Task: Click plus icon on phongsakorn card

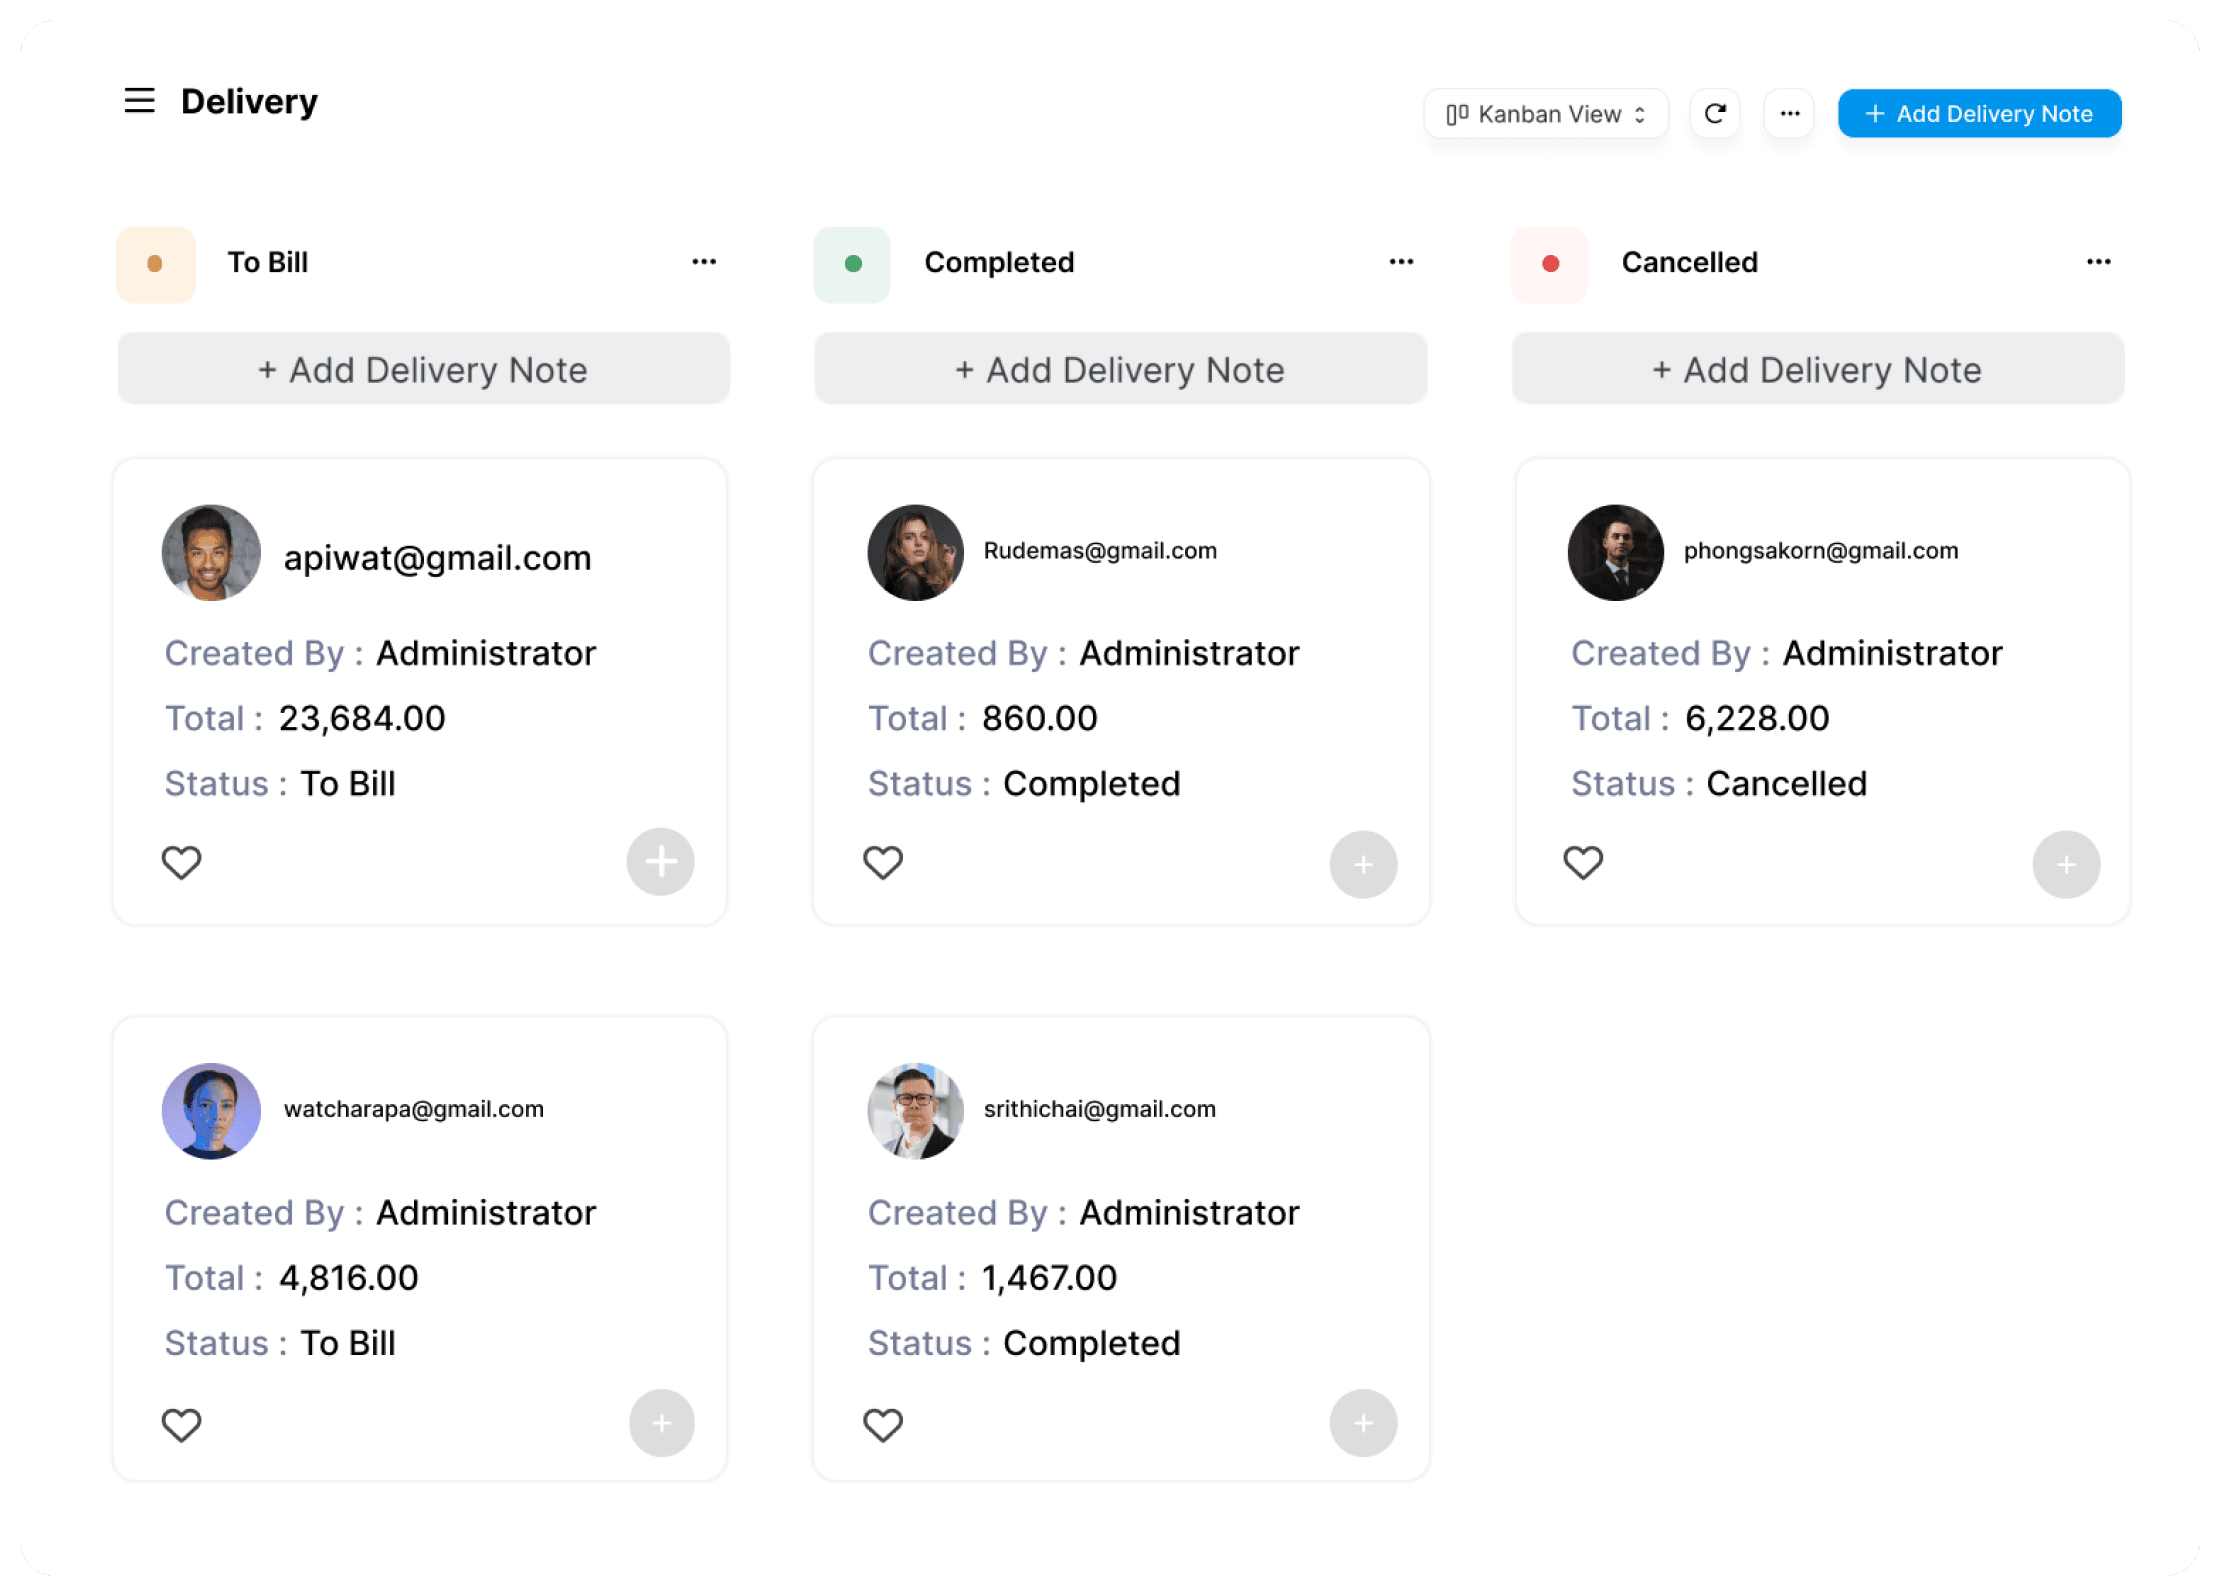Action: coord(2066,865)
